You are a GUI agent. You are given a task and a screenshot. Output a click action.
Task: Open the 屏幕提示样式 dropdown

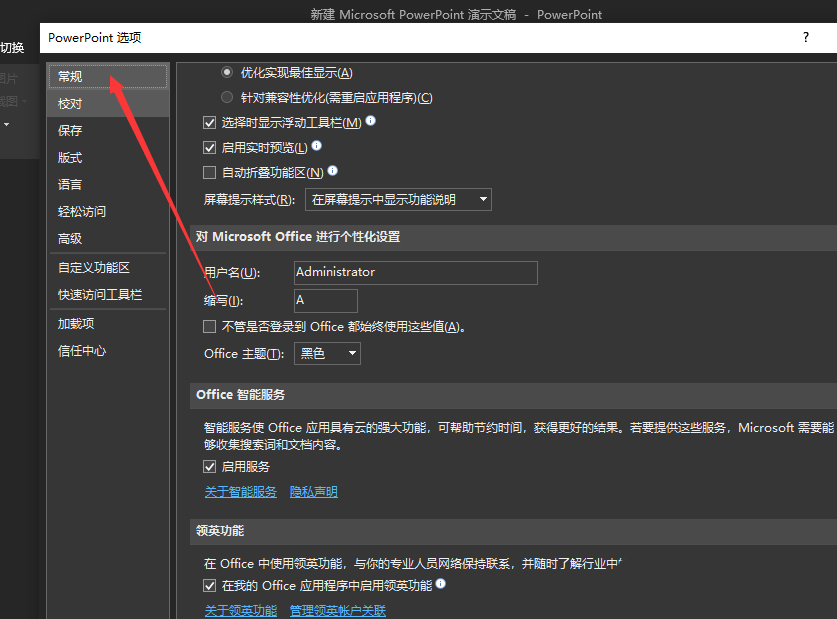398,200
